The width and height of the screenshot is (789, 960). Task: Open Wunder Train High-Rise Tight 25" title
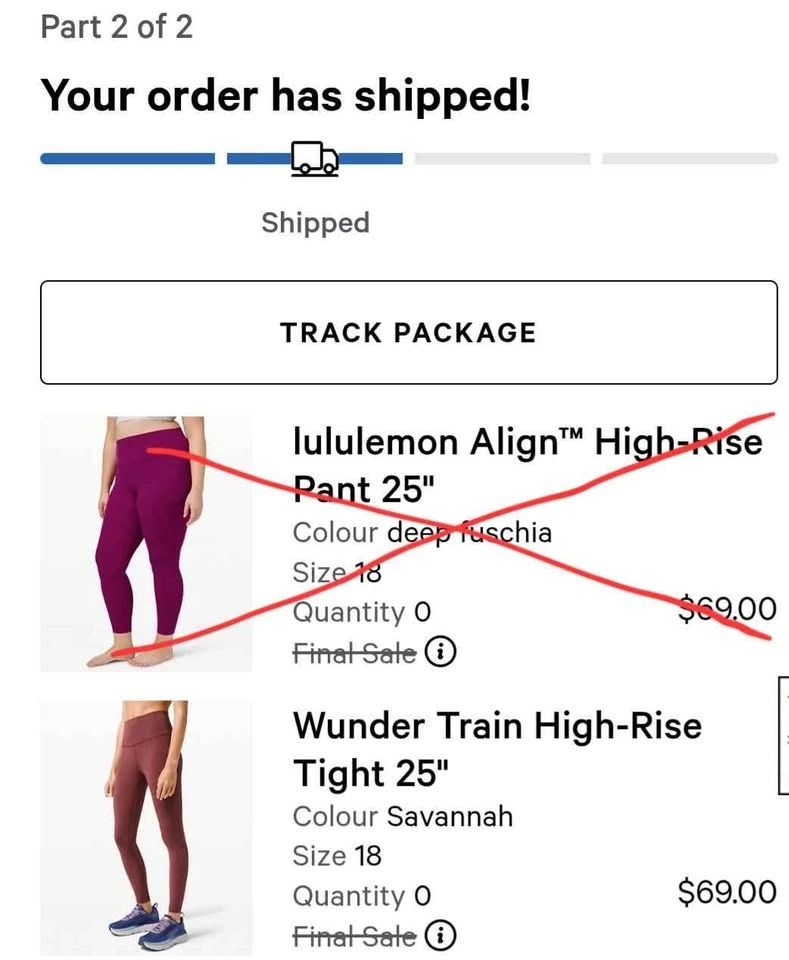click(497, 749)
